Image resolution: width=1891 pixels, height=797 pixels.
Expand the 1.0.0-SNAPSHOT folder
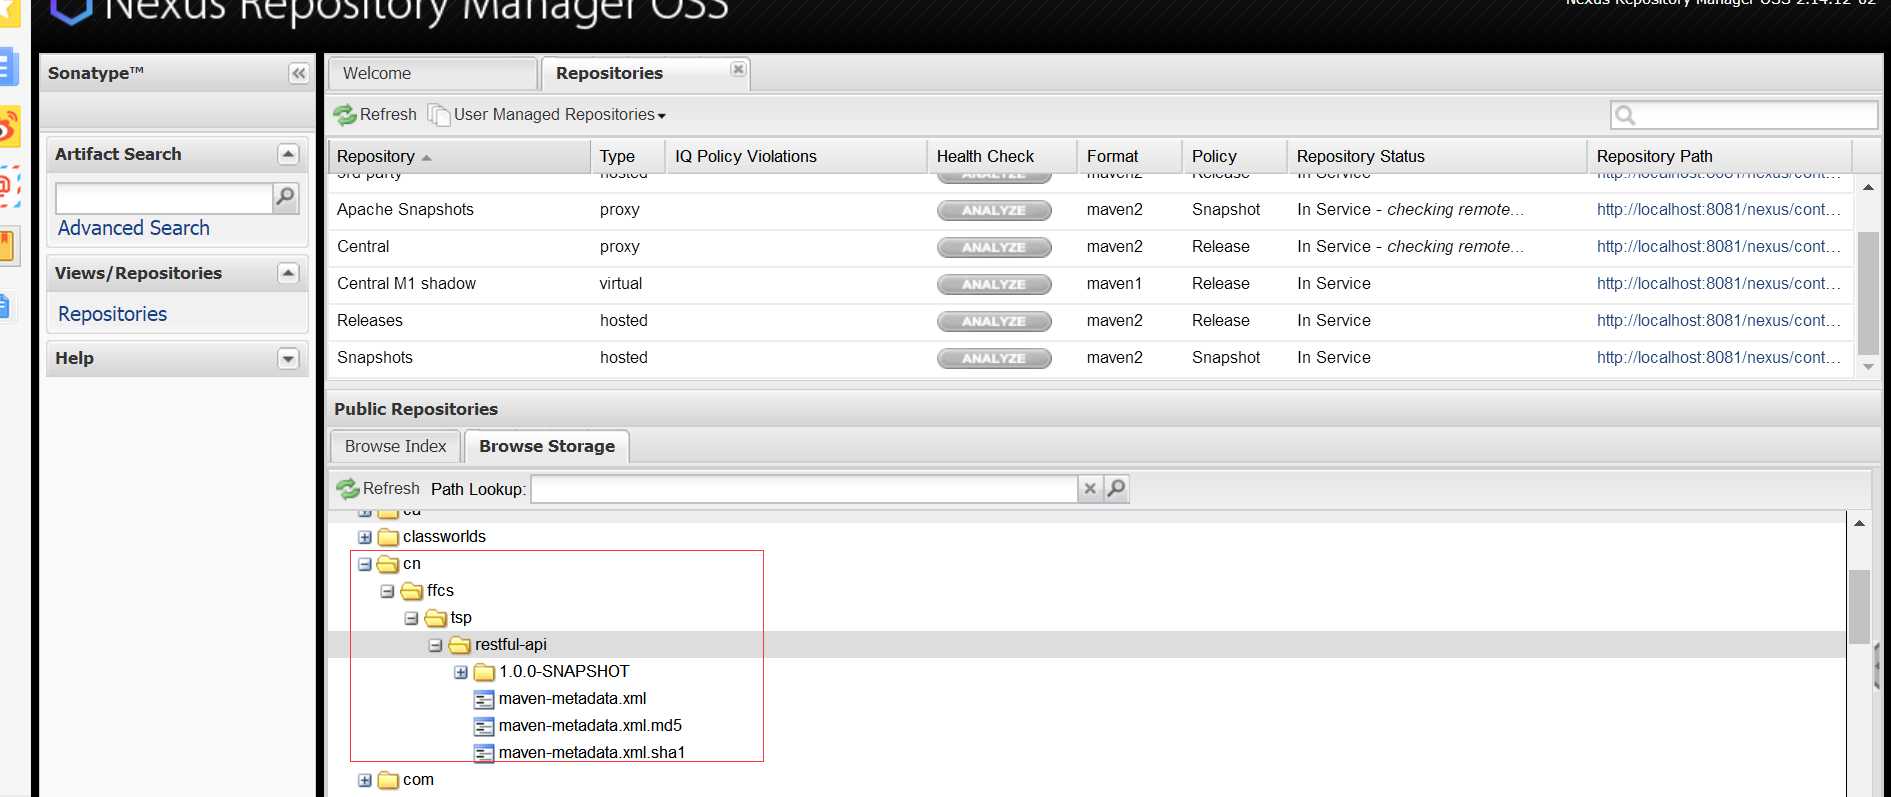click(461, 672)
